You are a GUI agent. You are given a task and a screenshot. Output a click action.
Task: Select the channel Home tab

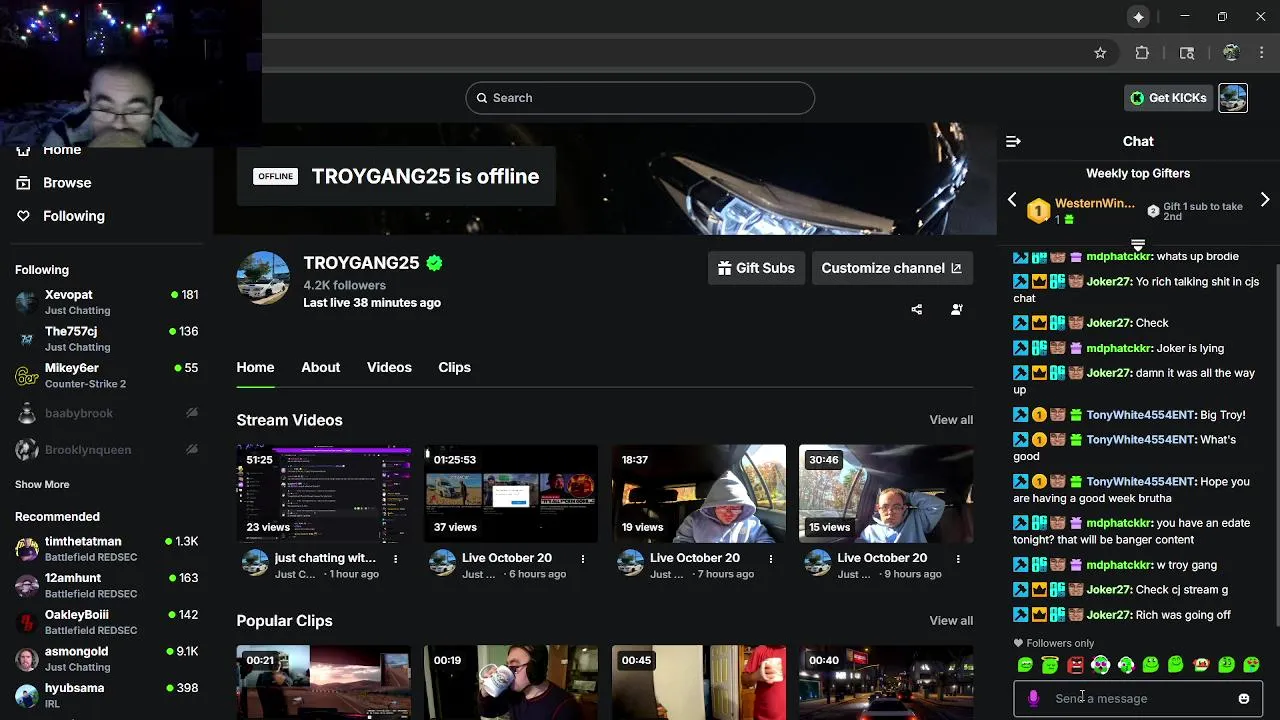[255, 367]
